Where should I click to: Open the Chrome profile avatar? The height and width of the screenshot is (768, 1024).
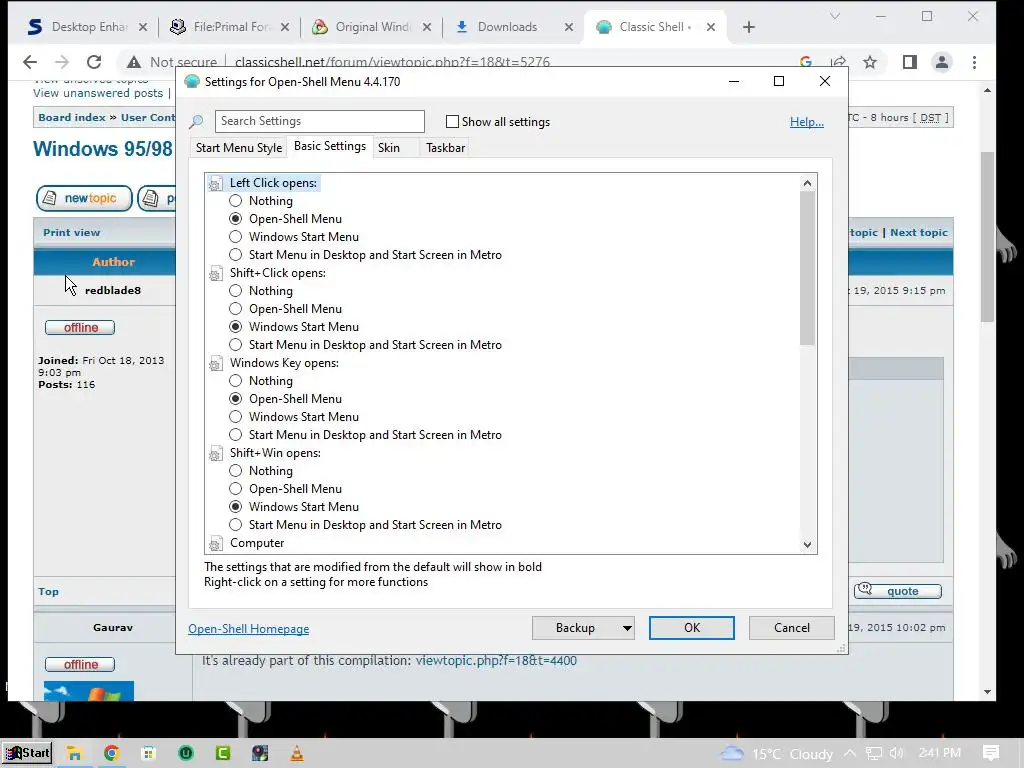click(x=942, y=62)
